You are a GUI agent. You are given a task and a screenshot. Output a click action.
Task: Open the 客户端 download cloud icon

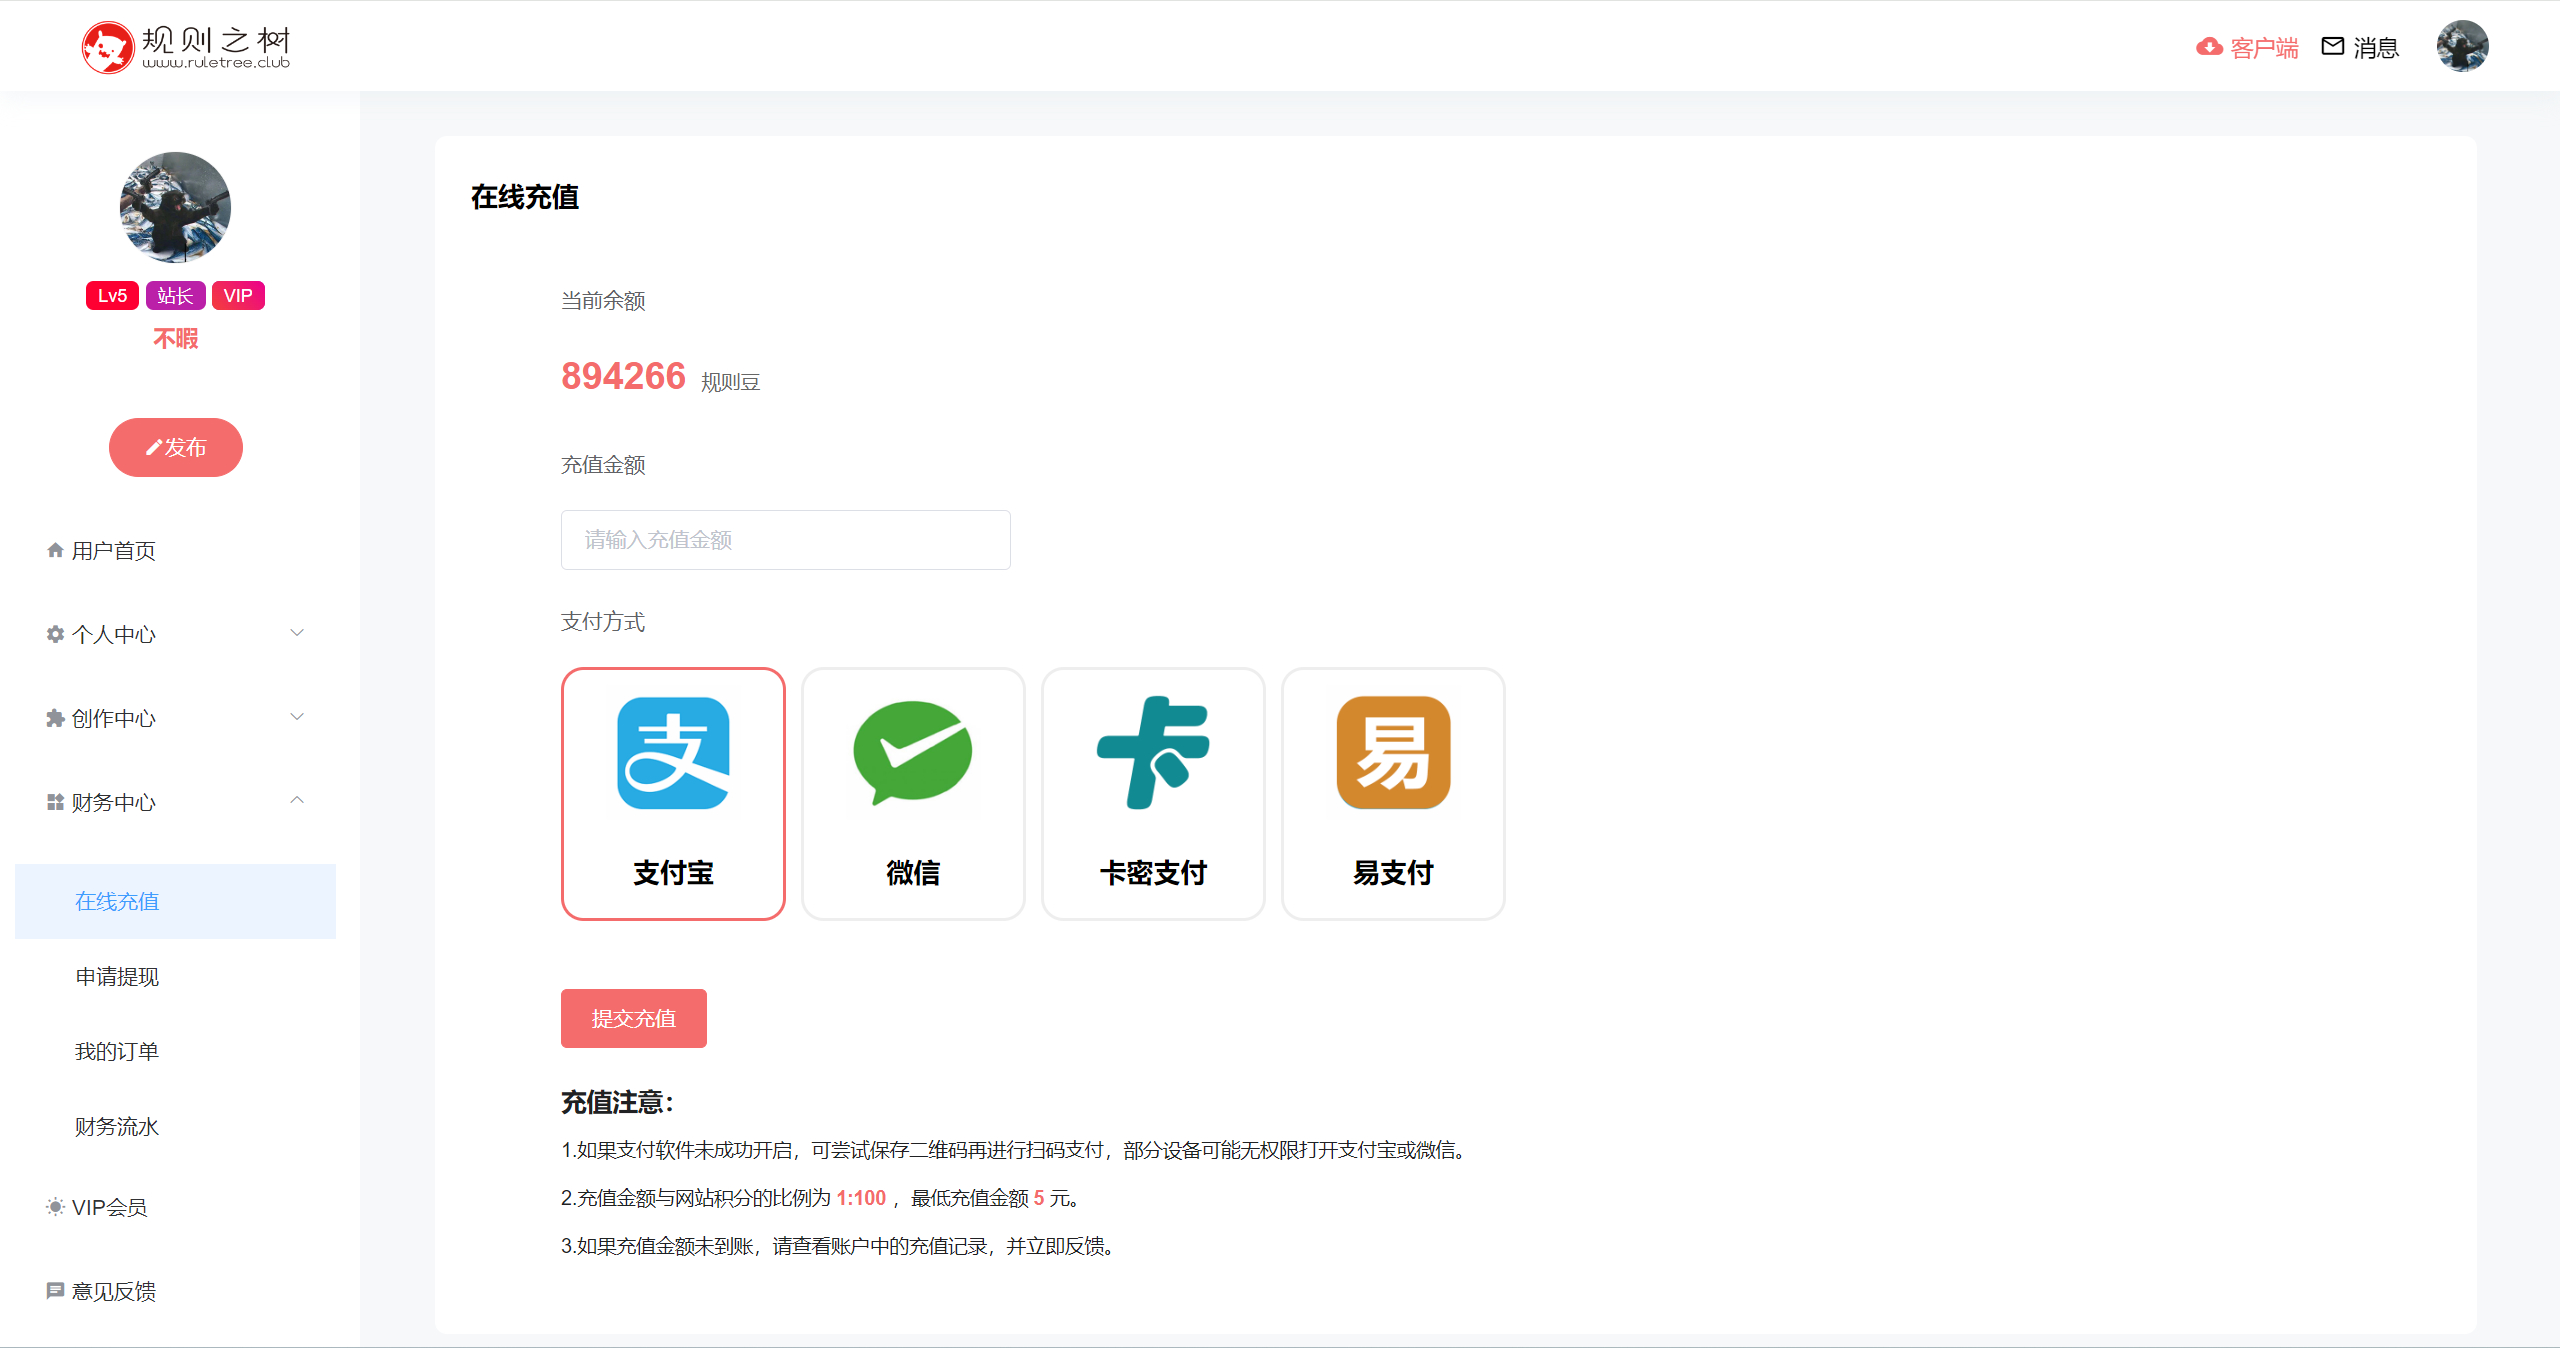coord(2209,47)
